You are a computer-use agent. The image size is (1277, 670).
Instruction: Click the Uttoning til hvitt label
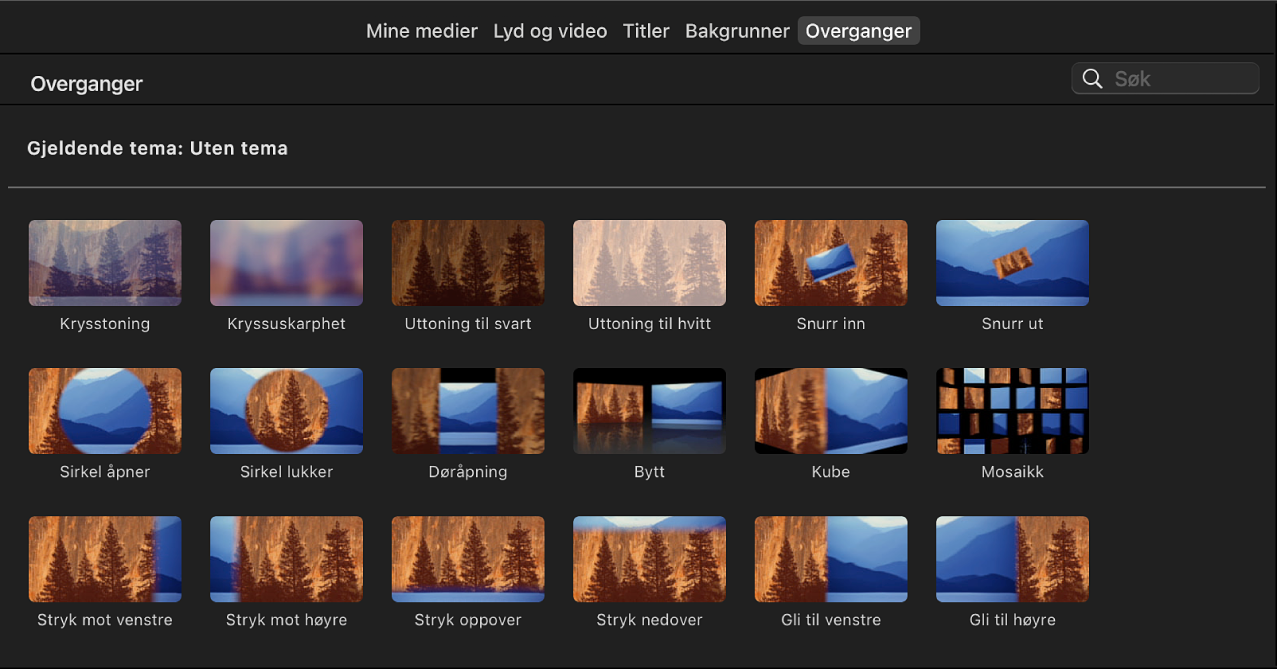pyautogui.click(x=649, y=324)
